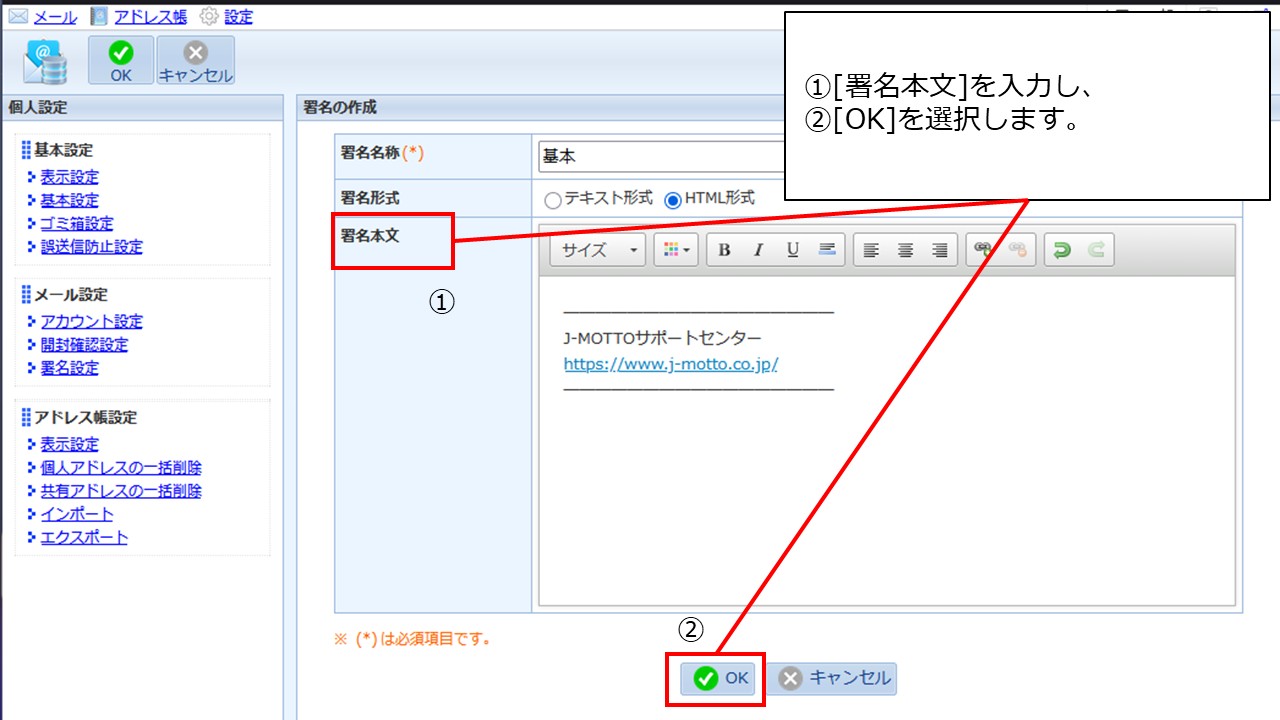This screenshot has width=1280, height=720.
Task: Click the OK button below the signature form
Action: coord(720,679)
